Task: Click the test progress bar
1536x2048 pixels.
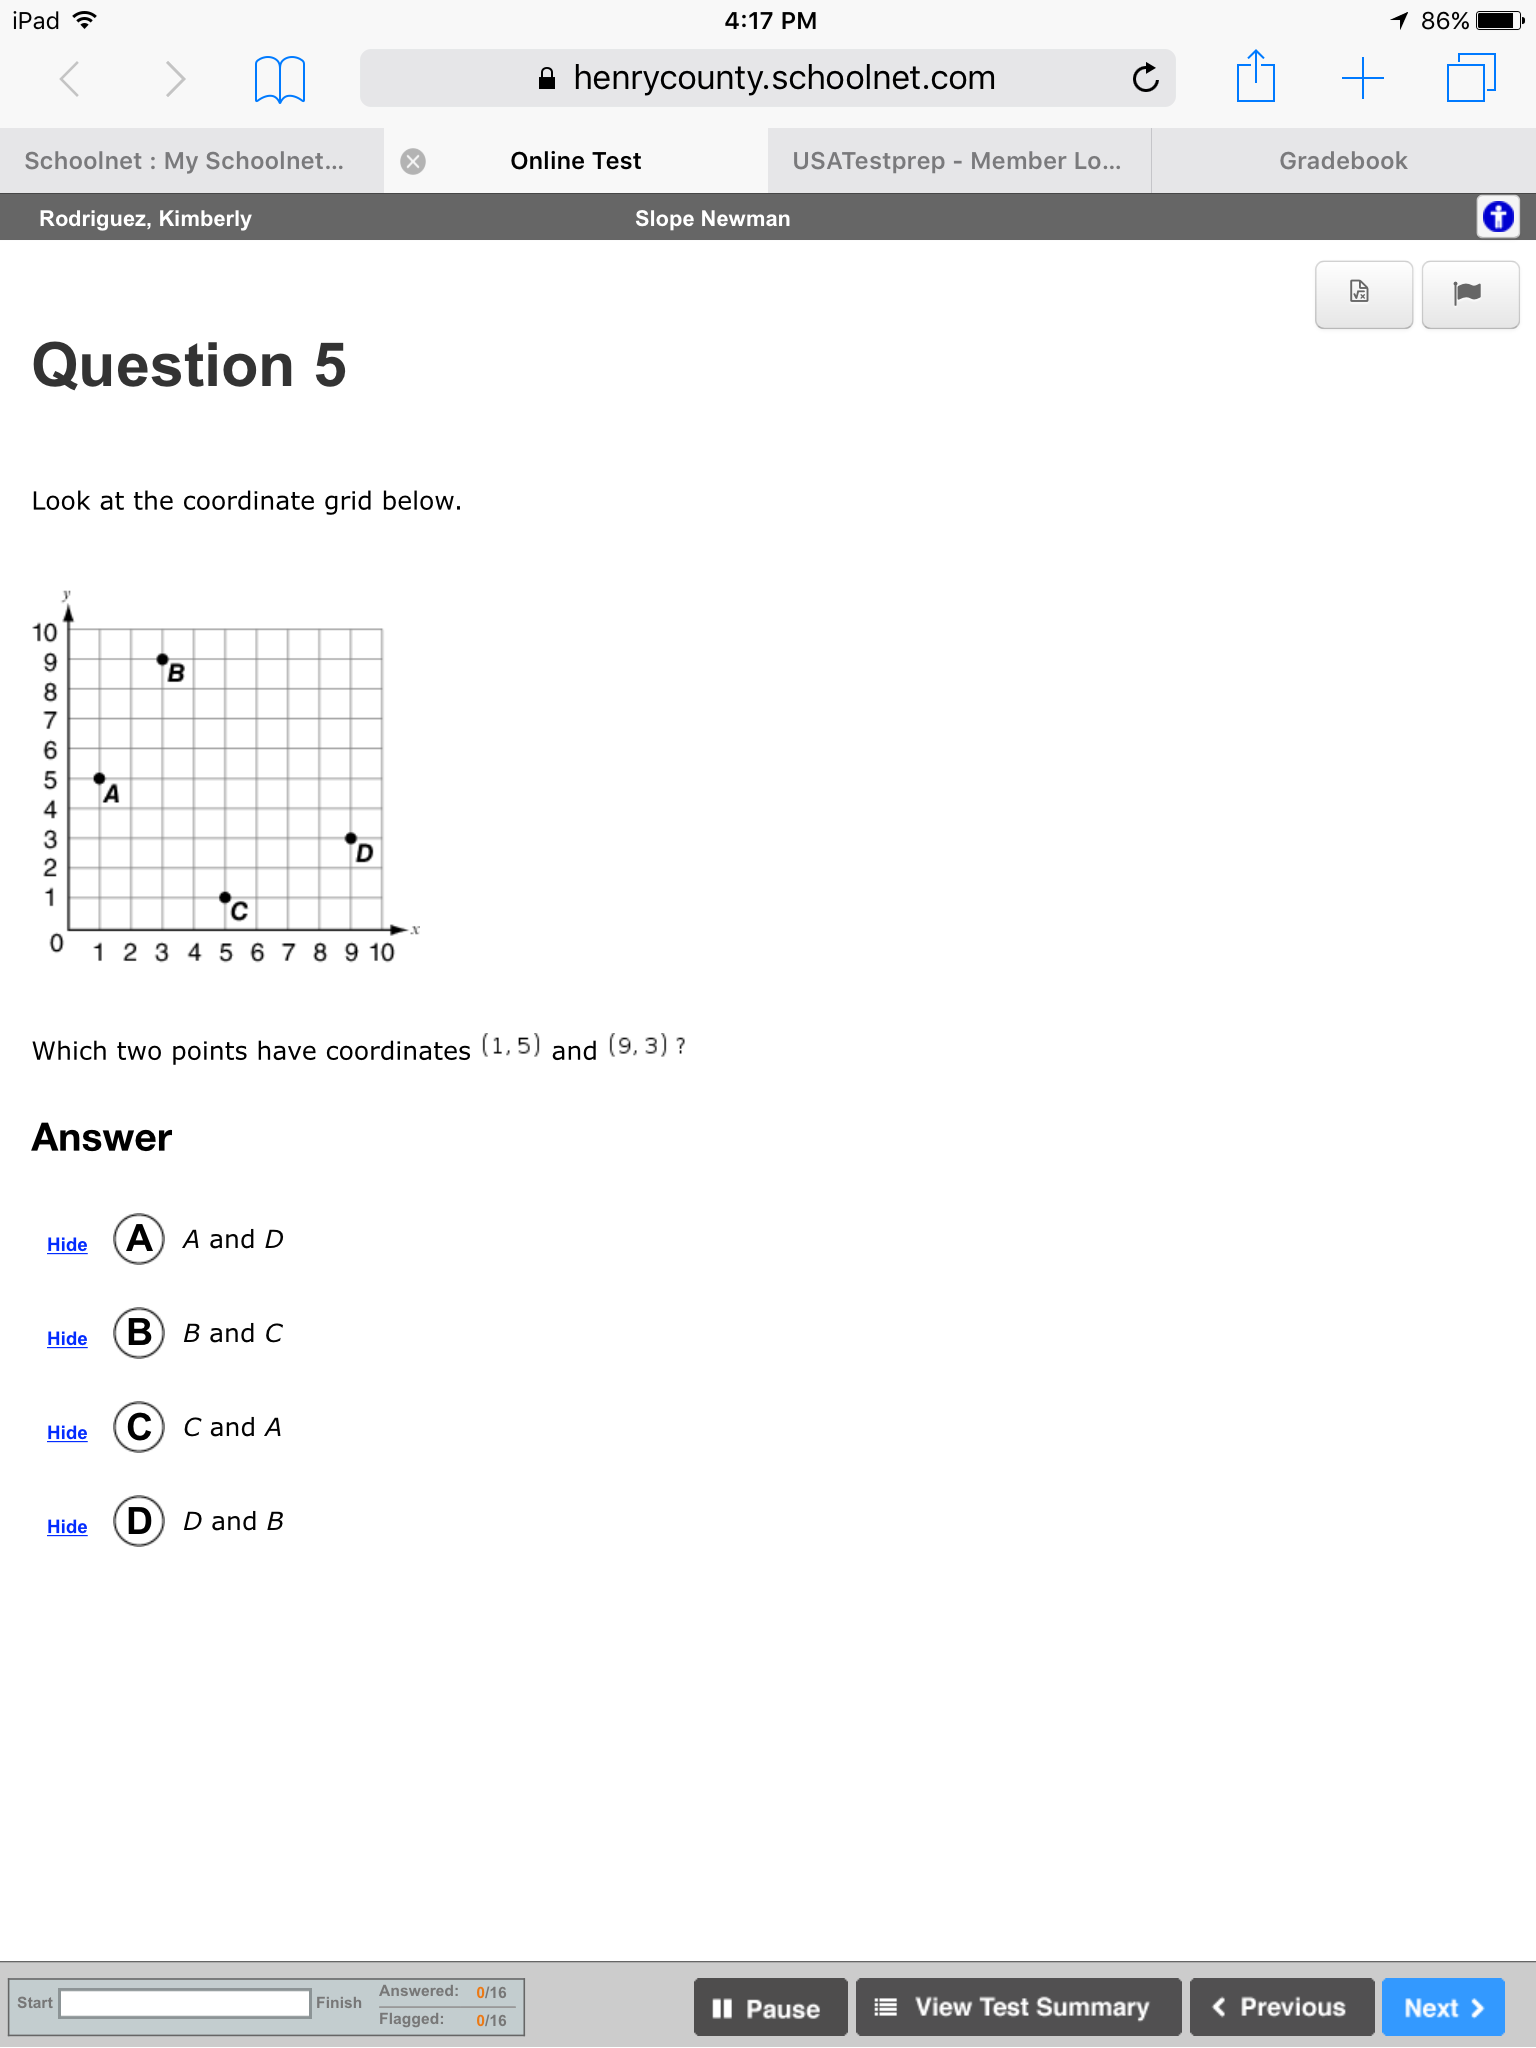Action: [185, 2003]
